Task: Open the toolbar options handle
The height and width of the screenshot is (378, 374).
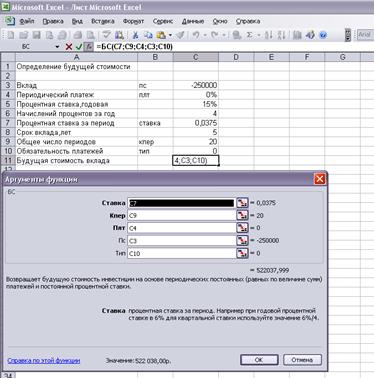Action: [x=348, y=35]
